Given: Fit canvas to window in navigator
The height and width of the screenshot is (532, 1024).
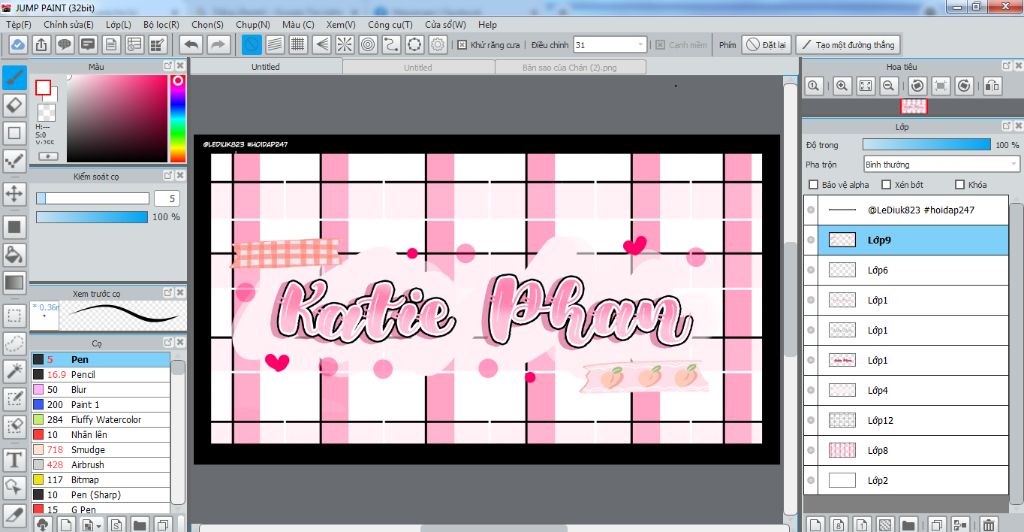Looking at the screenshot, I should (x=866, y=86).
